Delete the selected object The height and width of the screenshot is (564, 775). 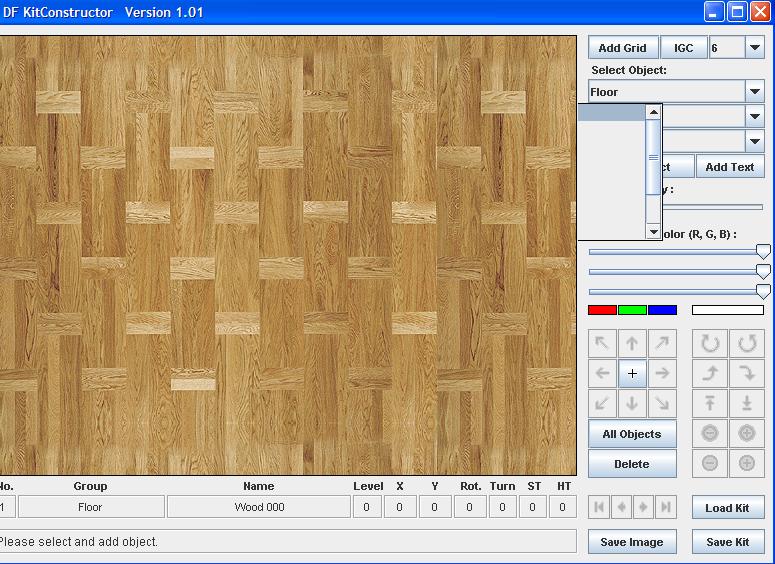click(x=632, y=464)
